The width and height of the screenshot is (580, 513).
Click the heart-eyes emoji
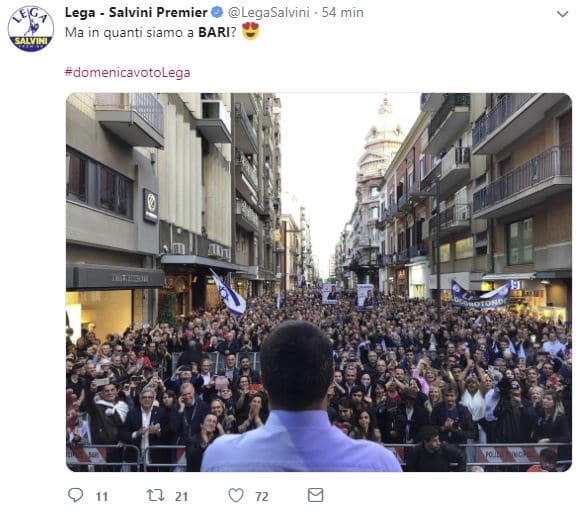coord(250,31)
